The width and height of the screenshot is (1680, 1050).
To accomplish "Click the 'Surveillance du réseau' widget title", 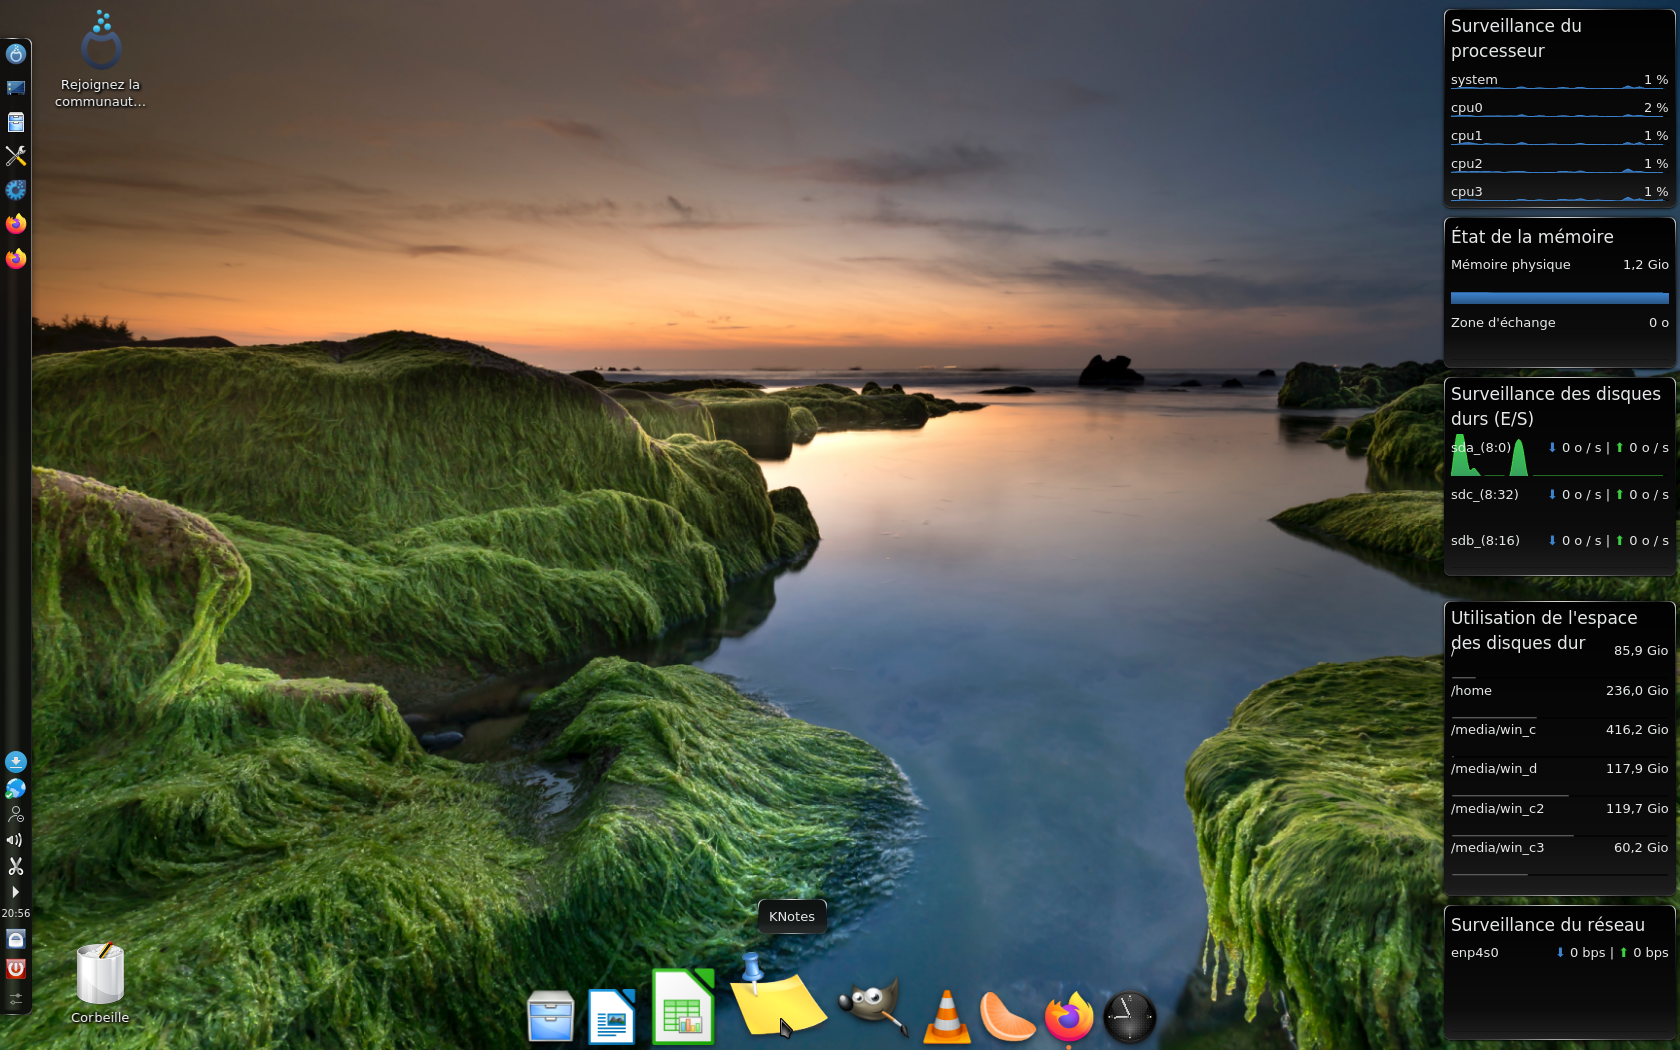I will 1547,925.
